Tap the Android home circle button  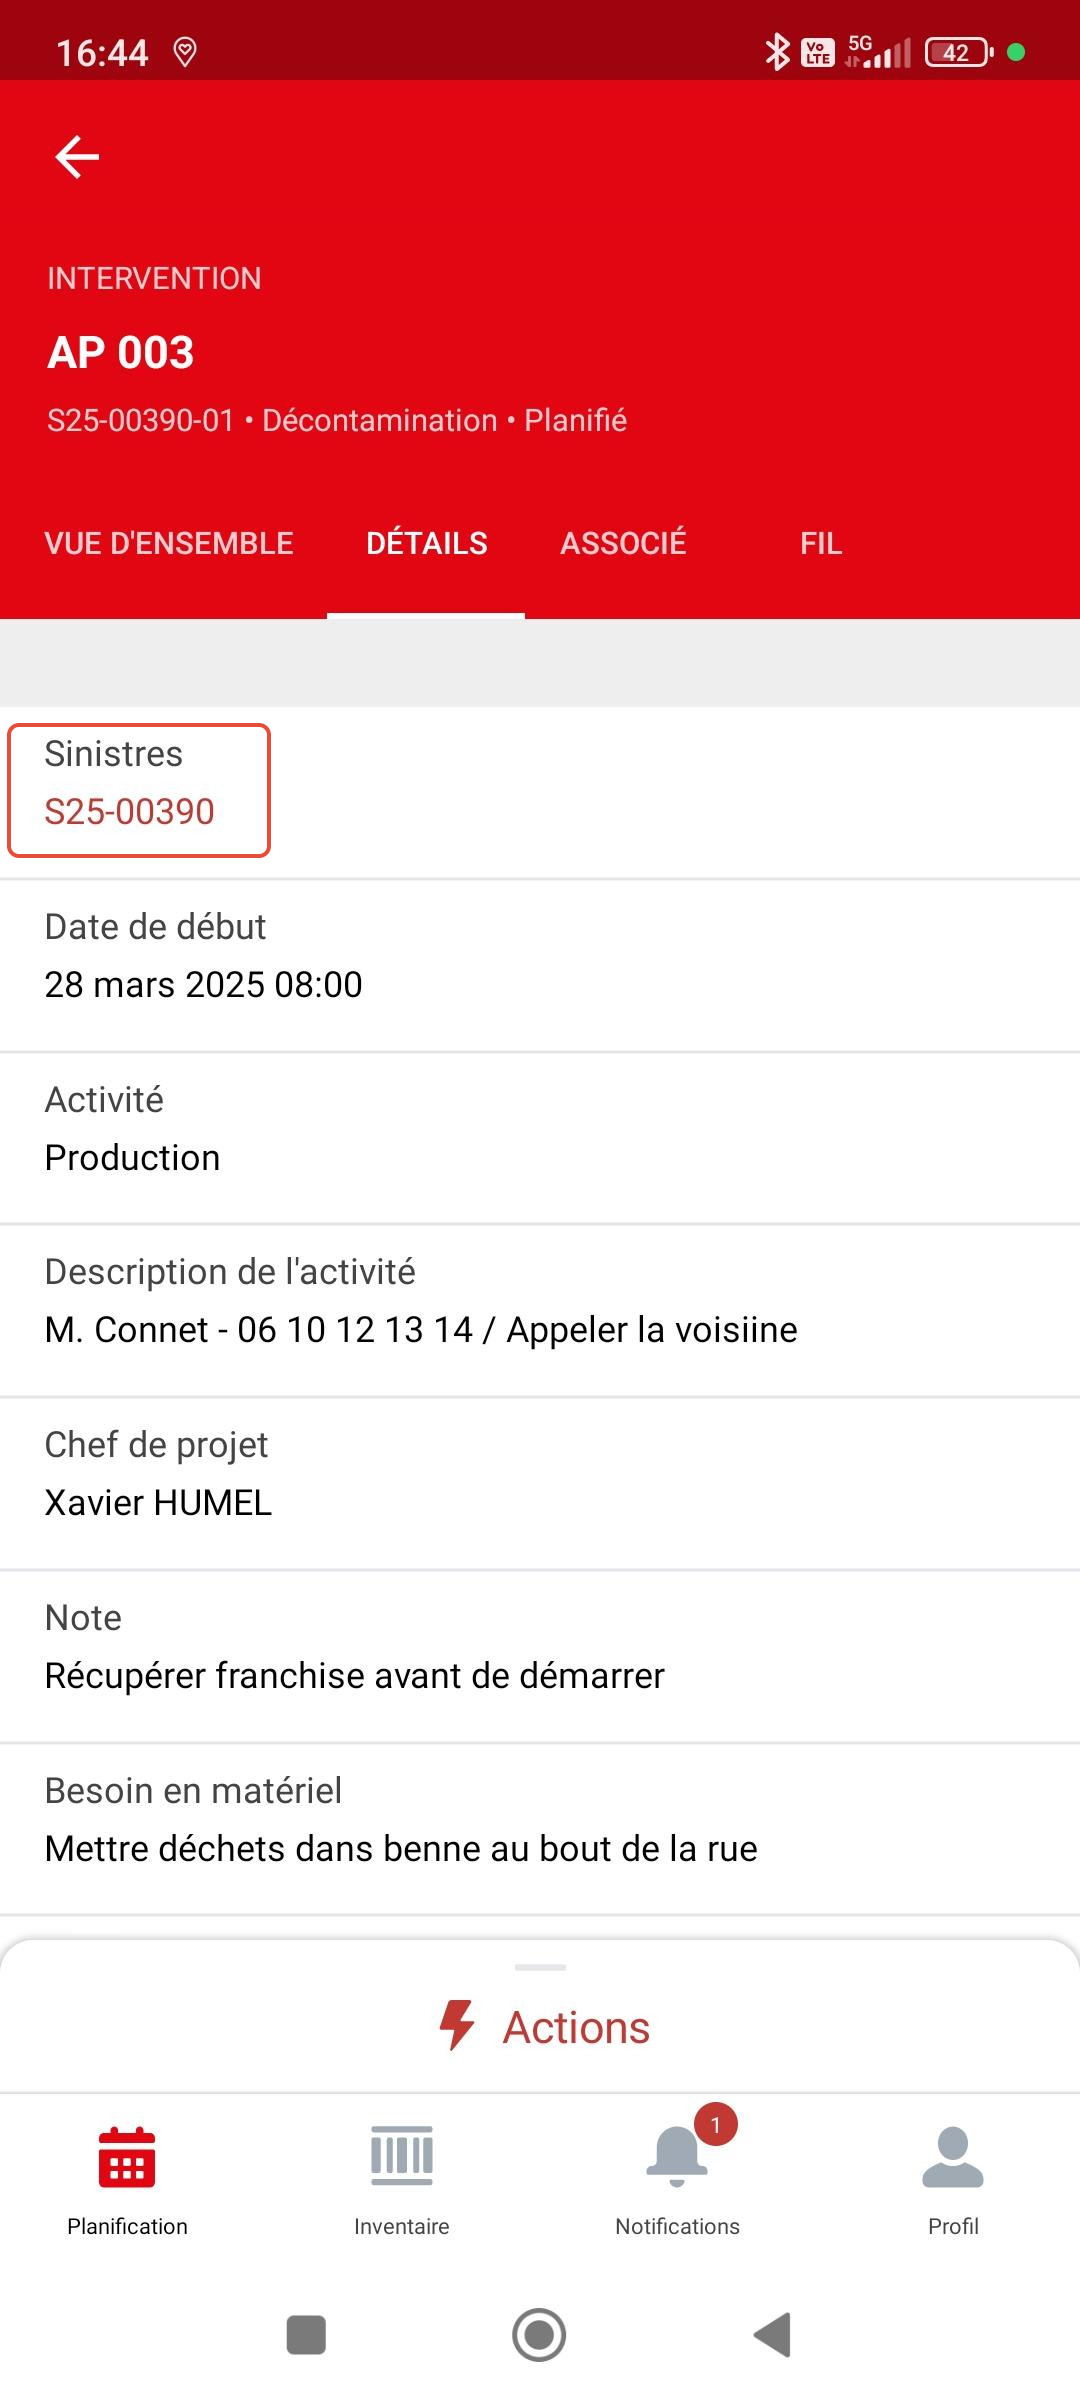(539, 2335)
